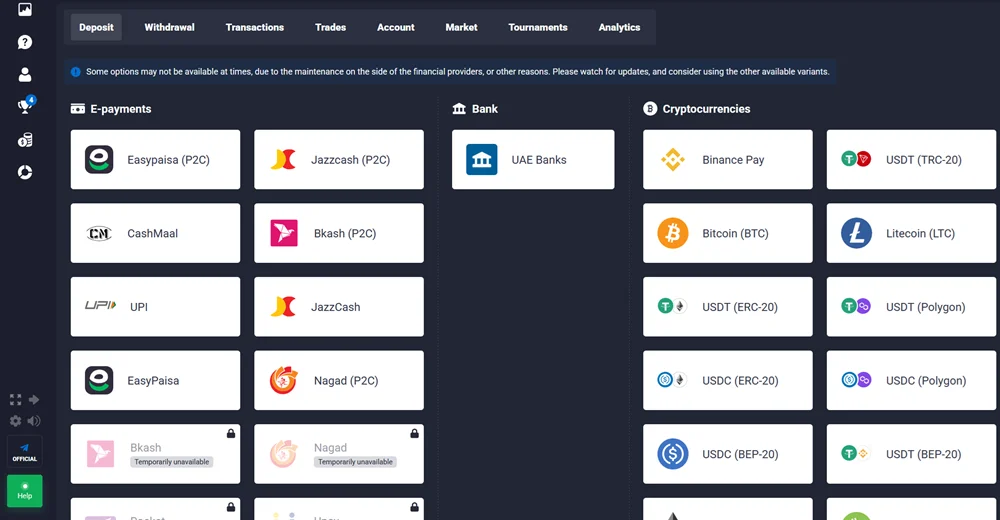Viewport: 1000px width, 520px height.
Task: Click Temporarily unavailable label under Bkash
Action: pos(172,462)
